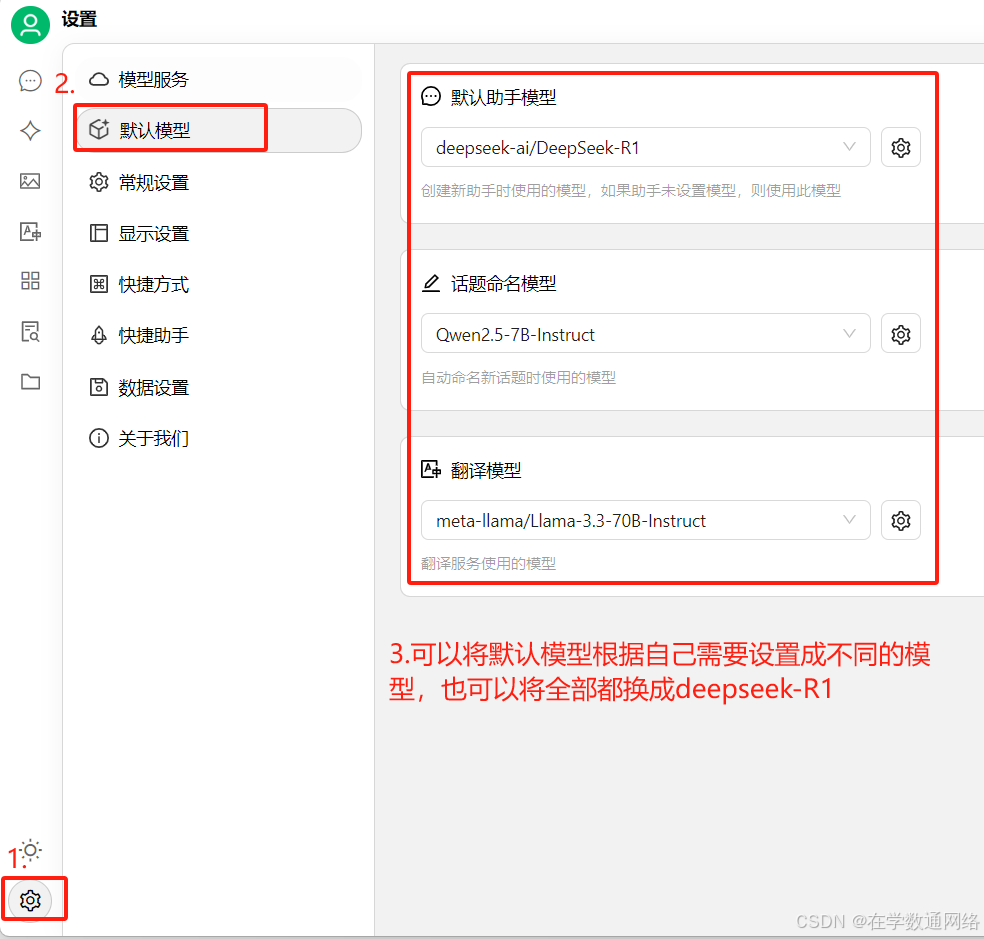Open the 显示设置 menu item
This screenshot has width=984, height=939.
217,233
